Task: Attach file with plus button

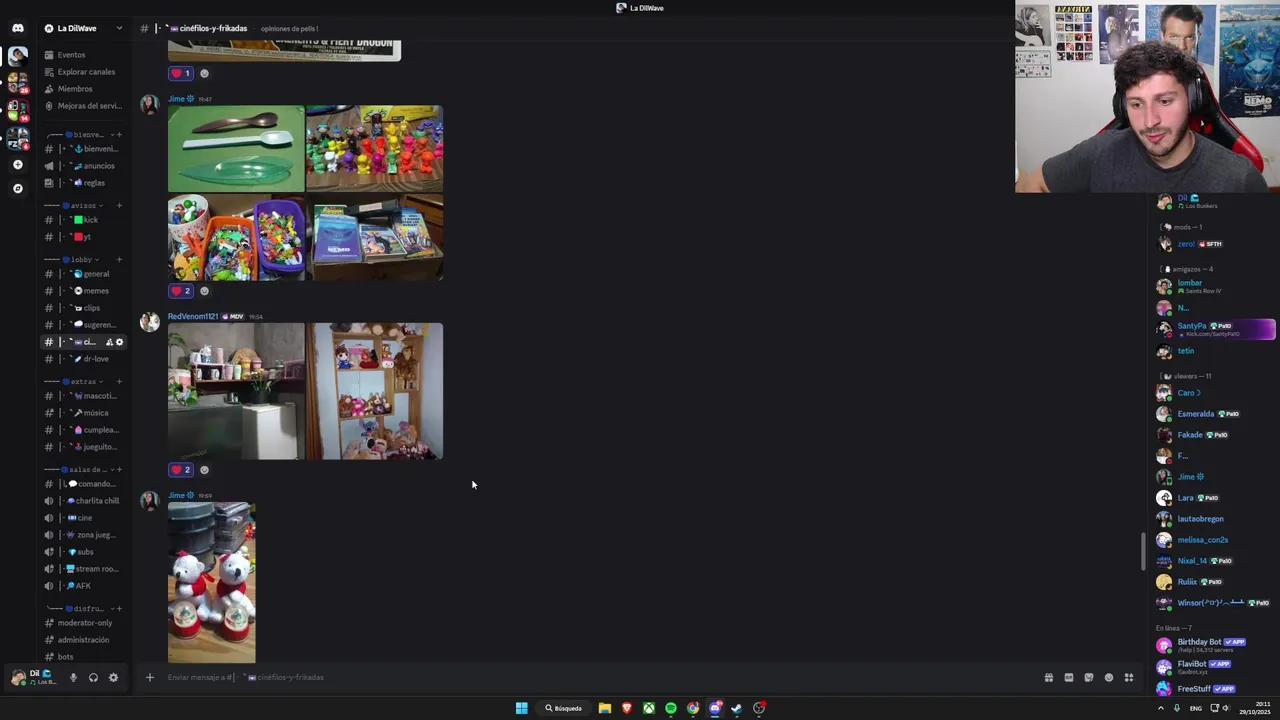Action: (x=149, y=677)
